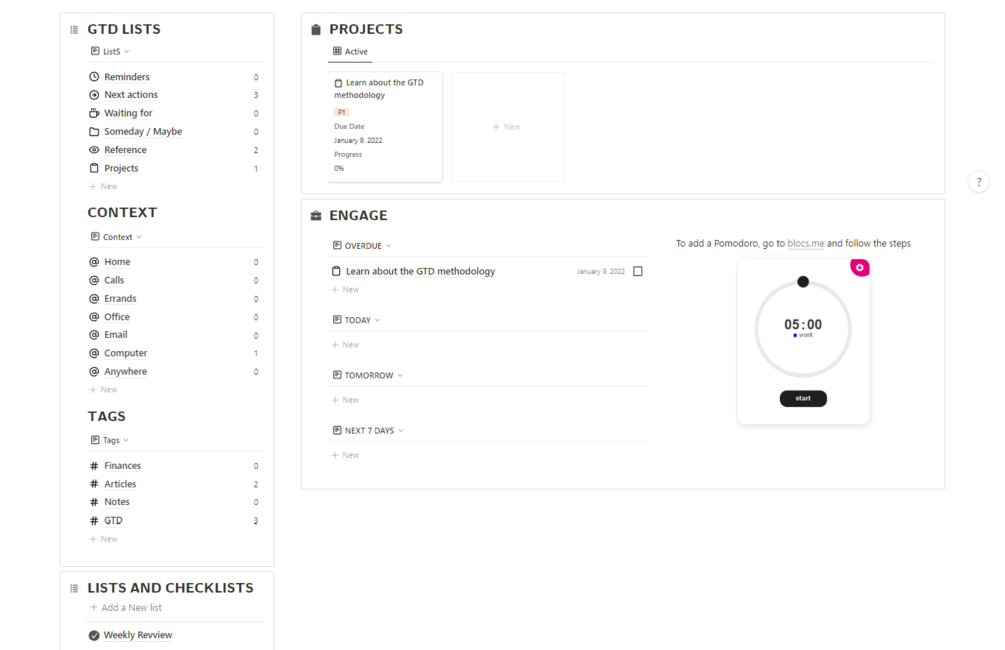1005x650 pixels.
Task: Open the blocs.me link
Action: pos(805,243)
